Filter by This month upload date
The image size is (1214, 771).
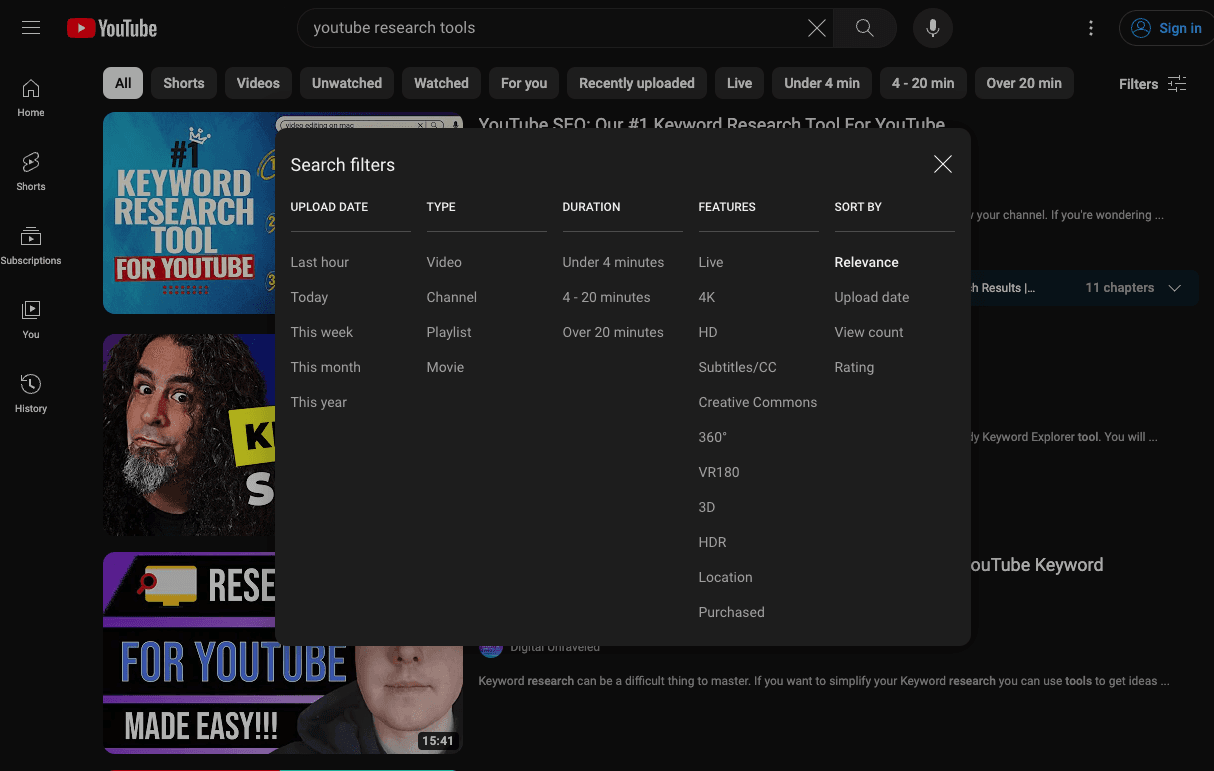click(x=326, y=367)
